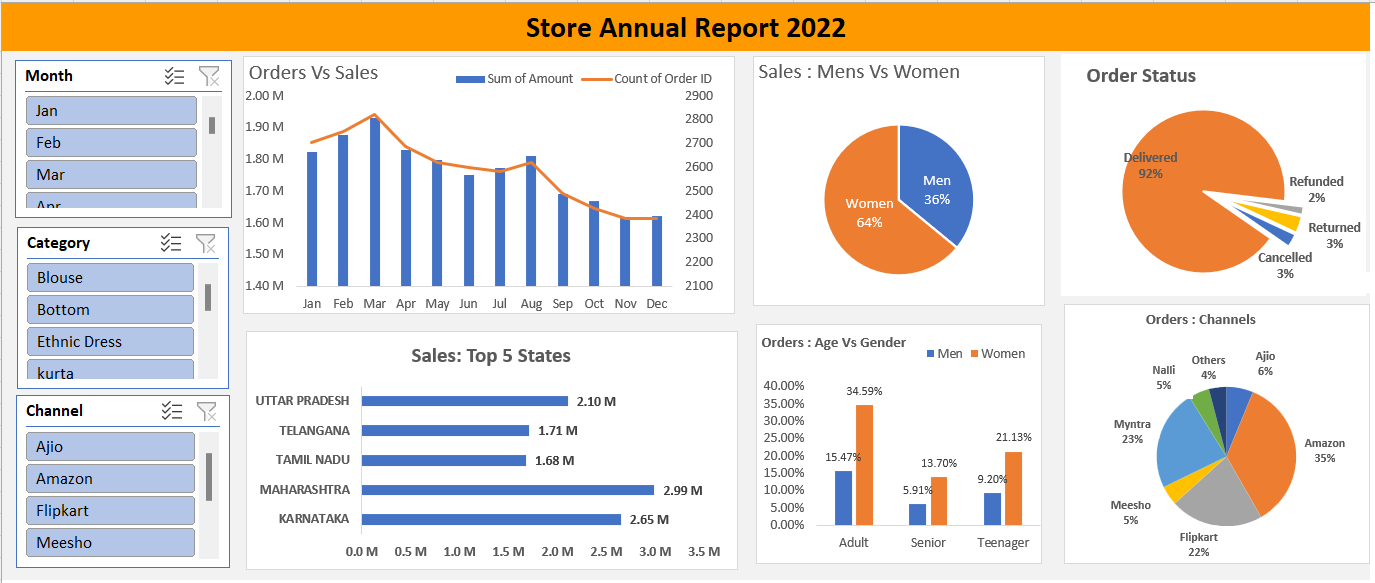Select the Blouse category filter
The width and height of the screenshot is (1375, 583).
coord(110,277)
